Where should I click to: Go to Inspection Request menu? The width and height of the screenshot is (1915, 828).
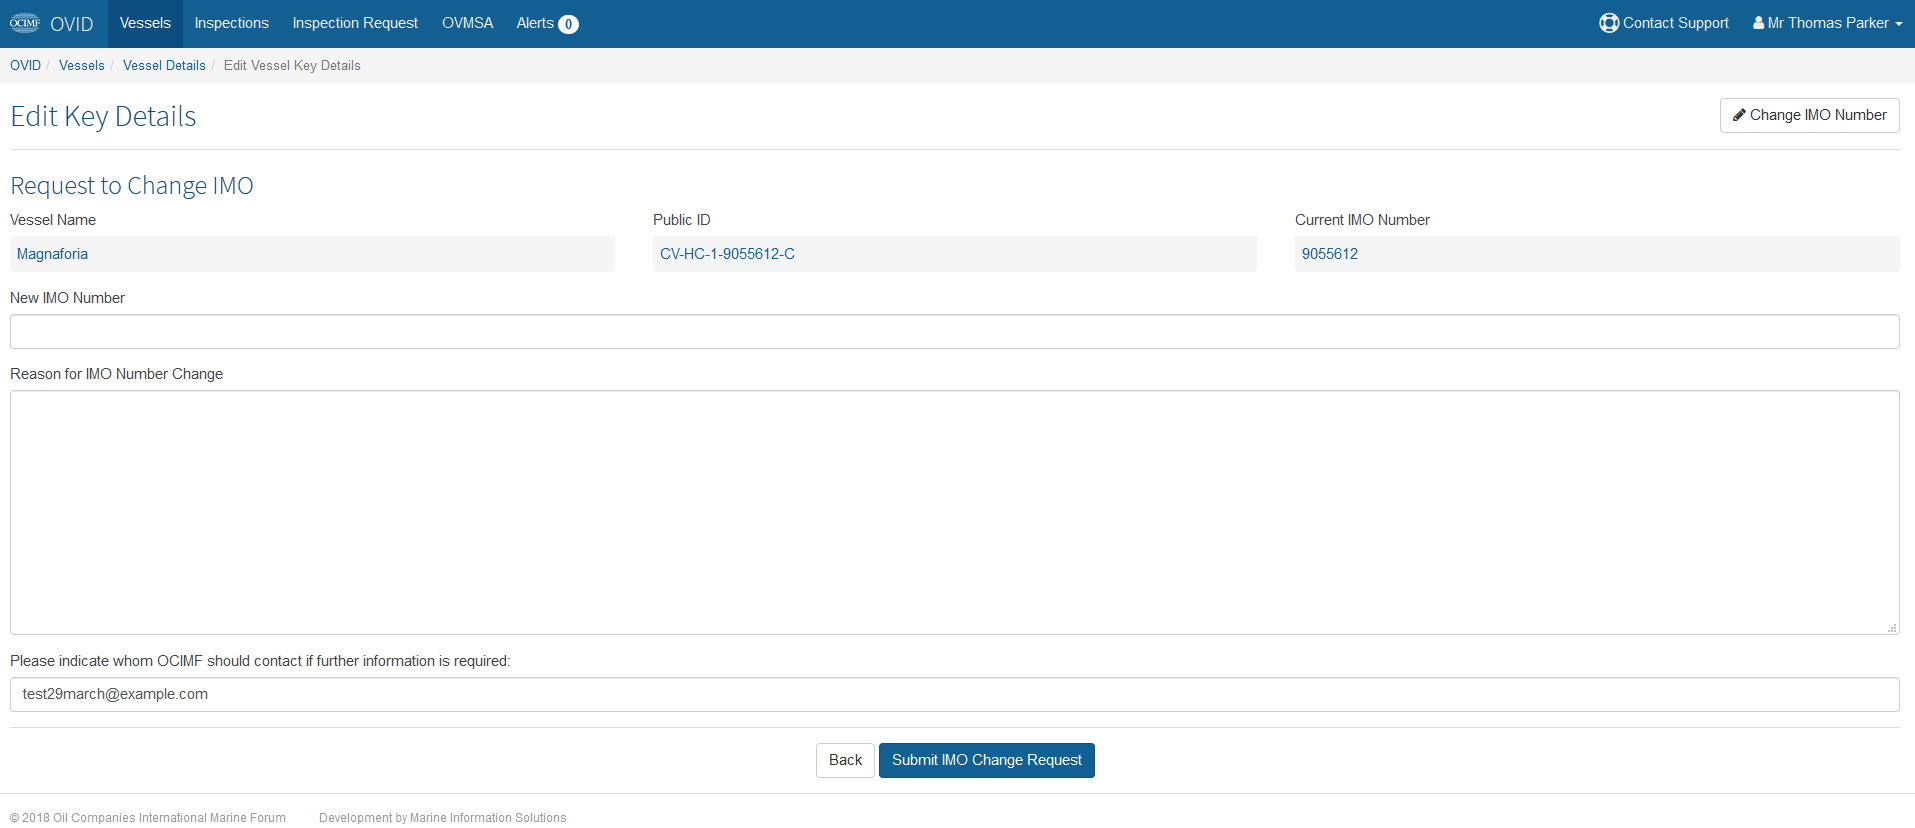355,23
